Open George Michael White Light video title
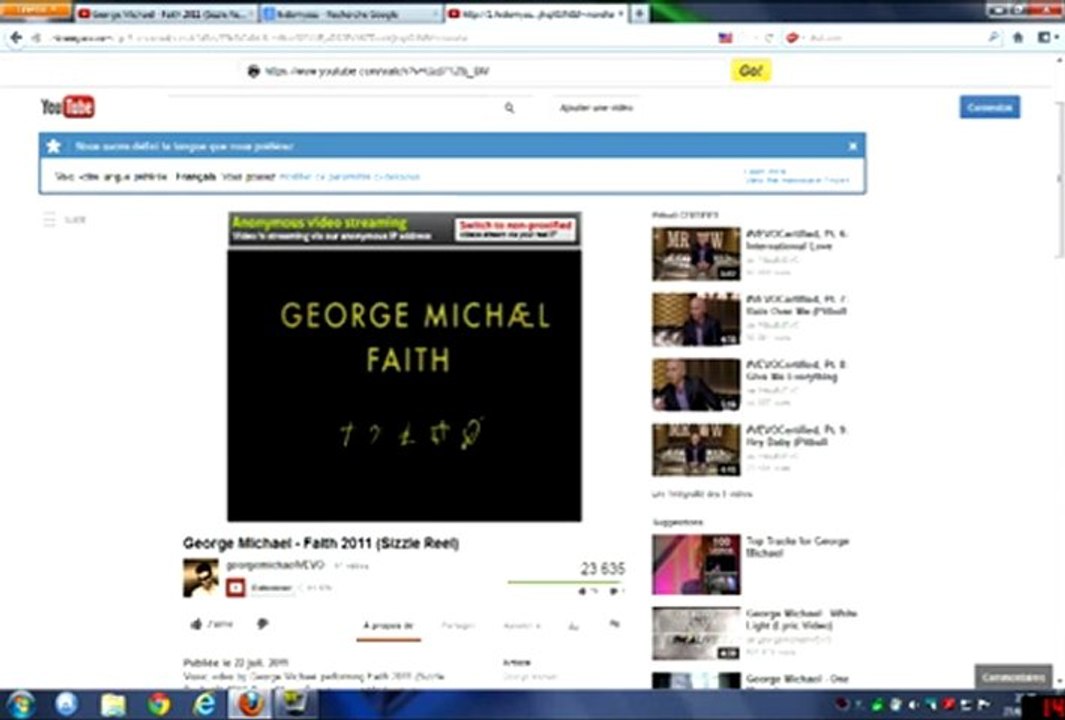 [801, 619]
